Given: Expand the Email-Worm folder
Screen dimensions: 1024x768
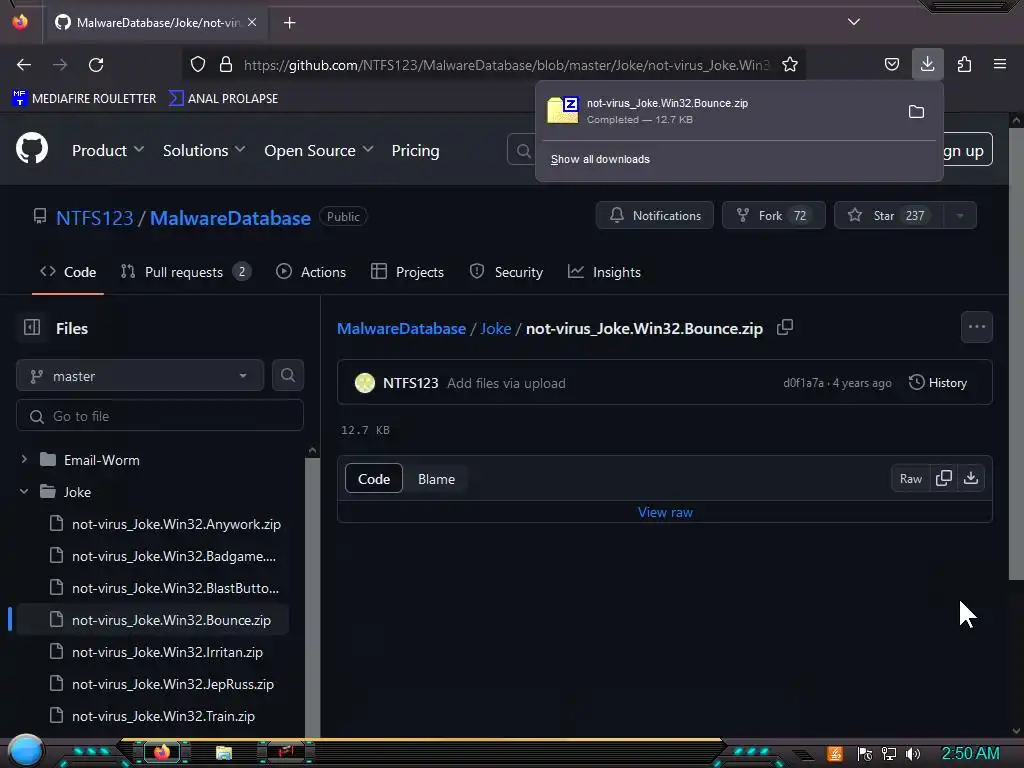Looking at the screenshot, I should (24, 460).
